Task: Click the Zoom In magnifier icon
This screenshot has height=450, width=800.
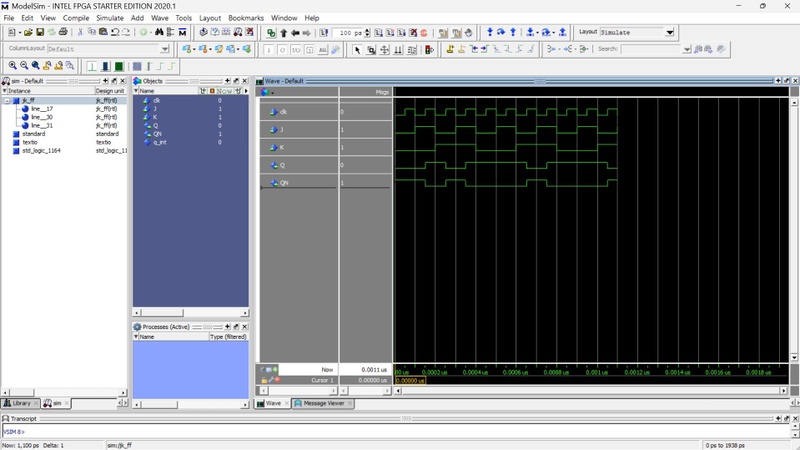Action: pos(13,66)
